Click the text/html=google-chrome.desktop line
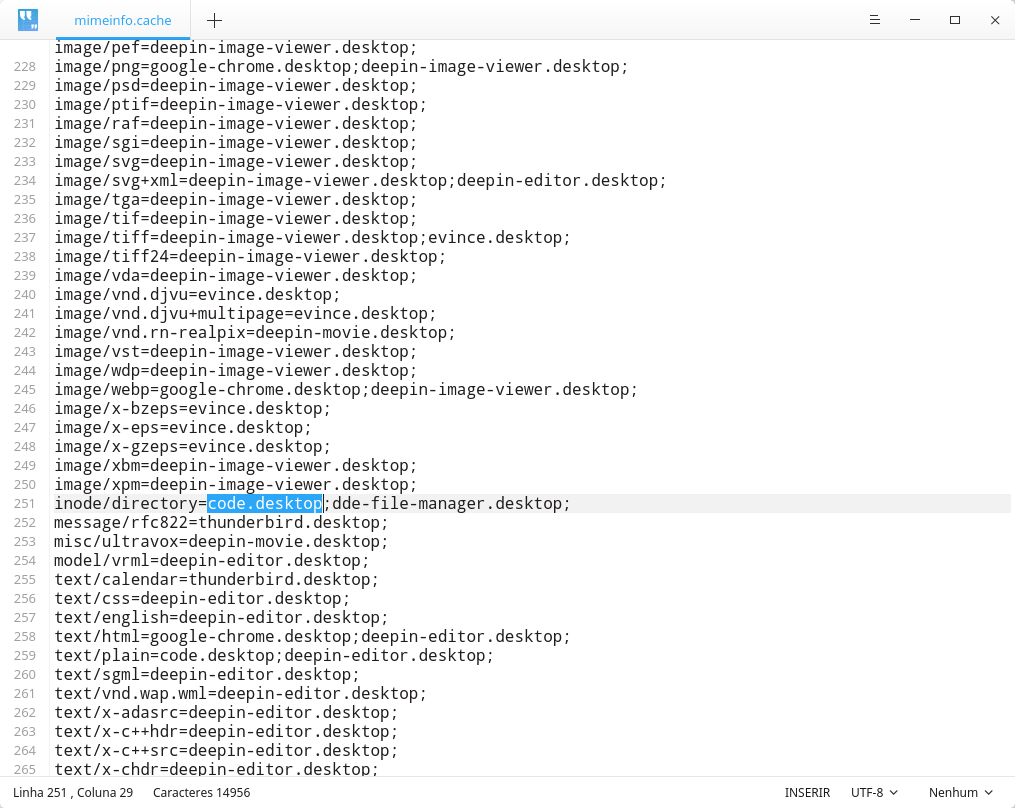The height and width of the screenshot is (808, 1015). pyautogui.click(x=312, y=636)
